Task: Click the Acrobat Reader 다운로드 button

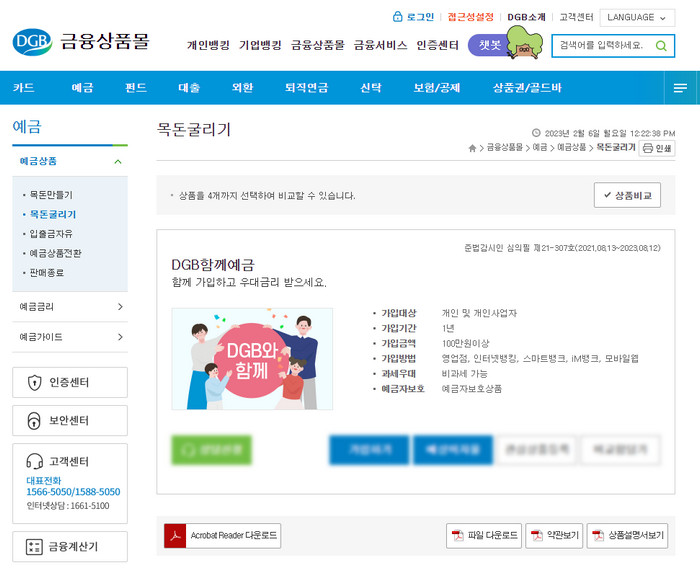Action: [222, 536]
